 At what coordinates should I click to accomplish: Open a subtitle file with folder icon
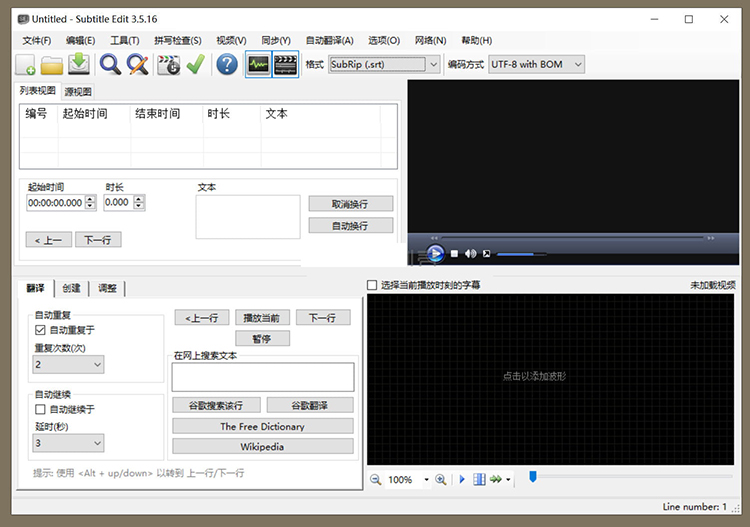pos(52,65)
